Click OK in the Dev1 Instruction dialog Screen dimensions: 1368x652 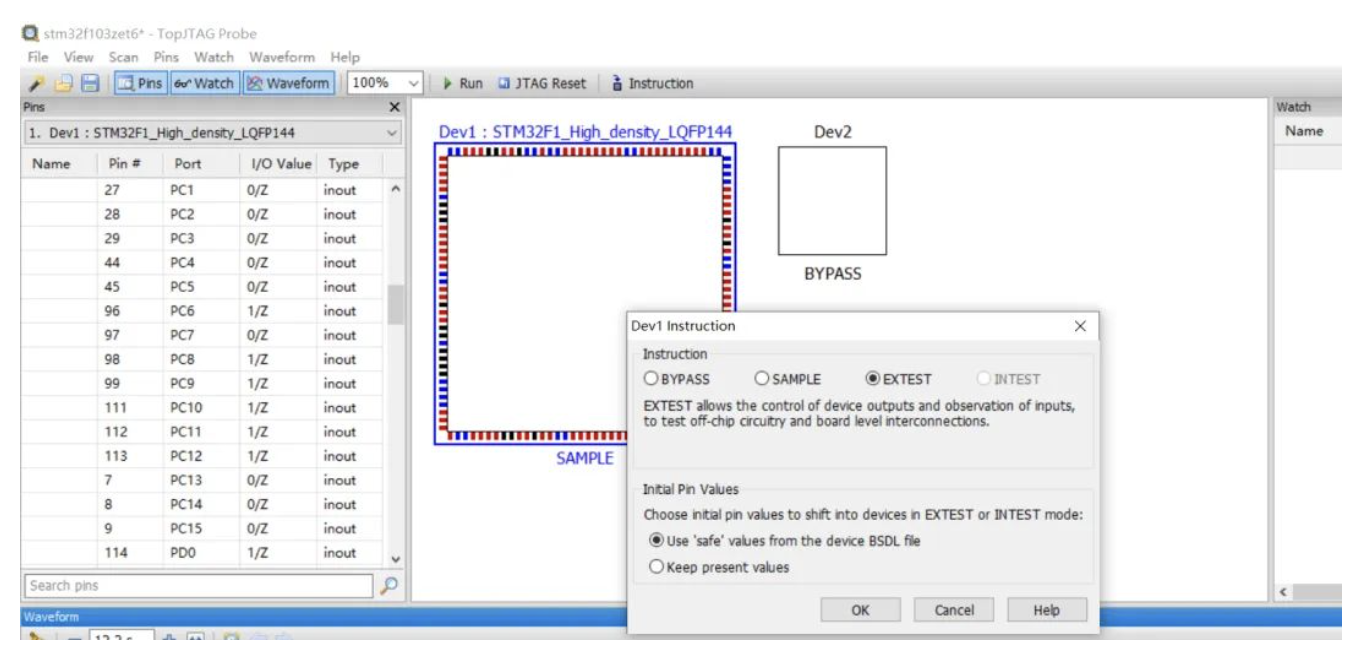pos(860,610)
